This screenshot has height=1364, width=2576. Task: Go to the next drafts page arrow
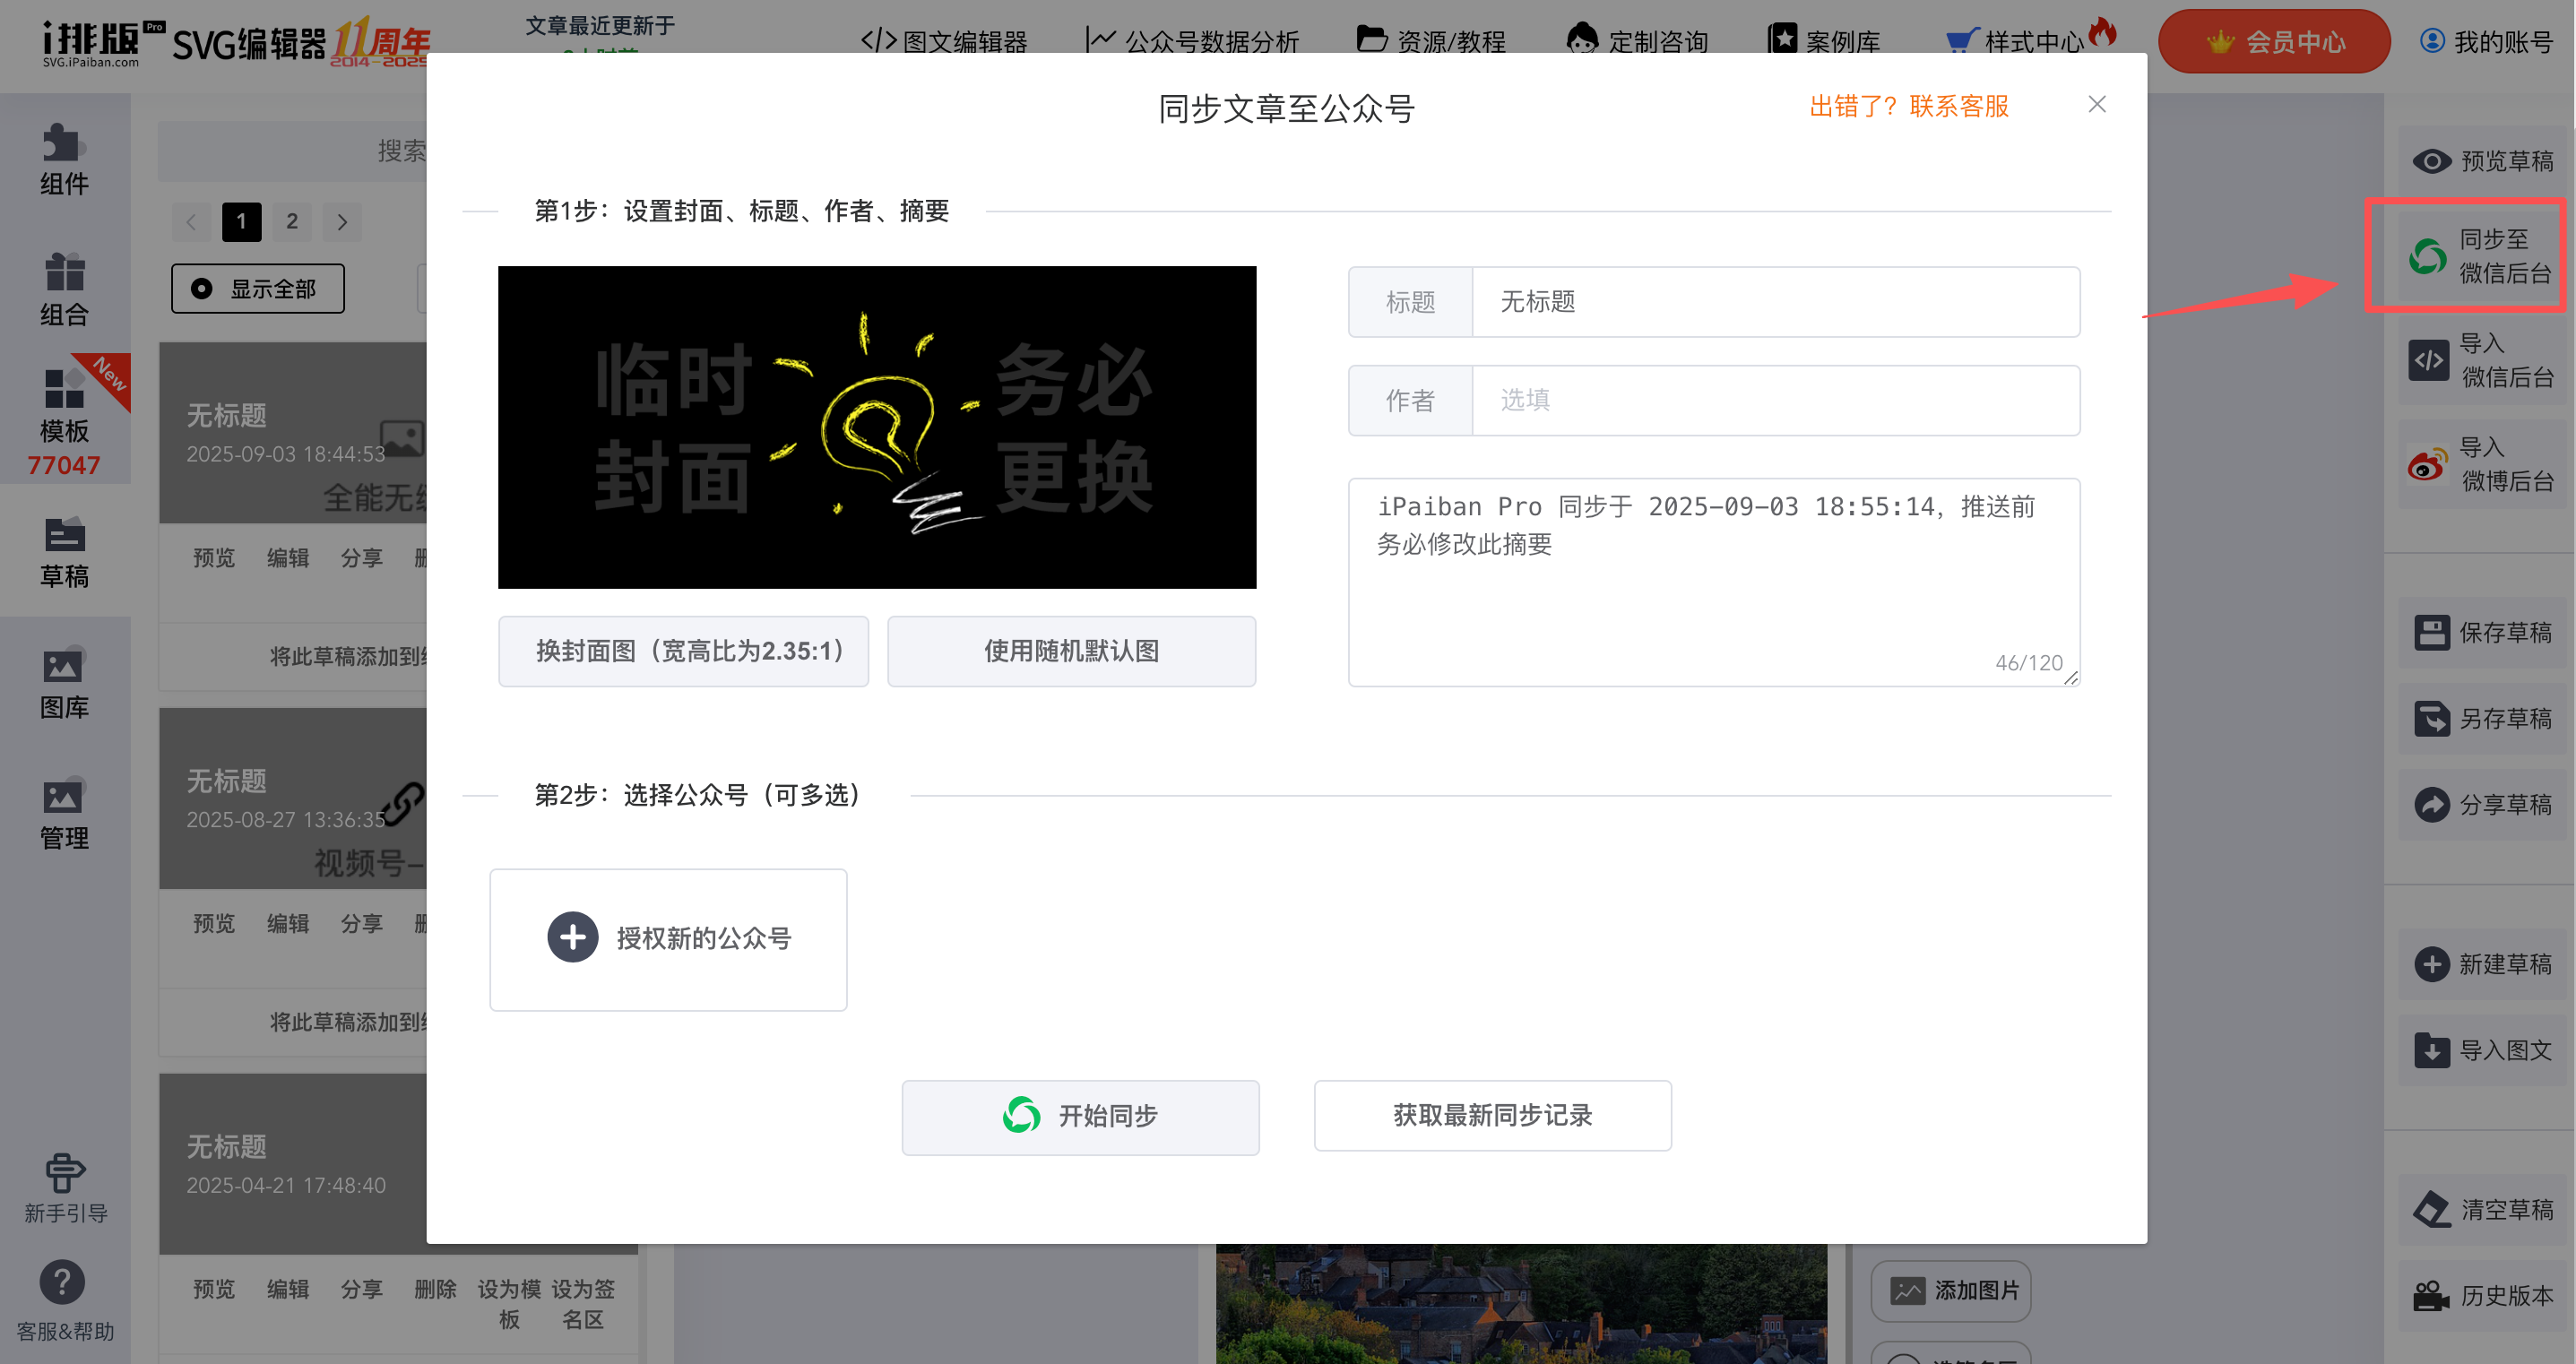342,222
